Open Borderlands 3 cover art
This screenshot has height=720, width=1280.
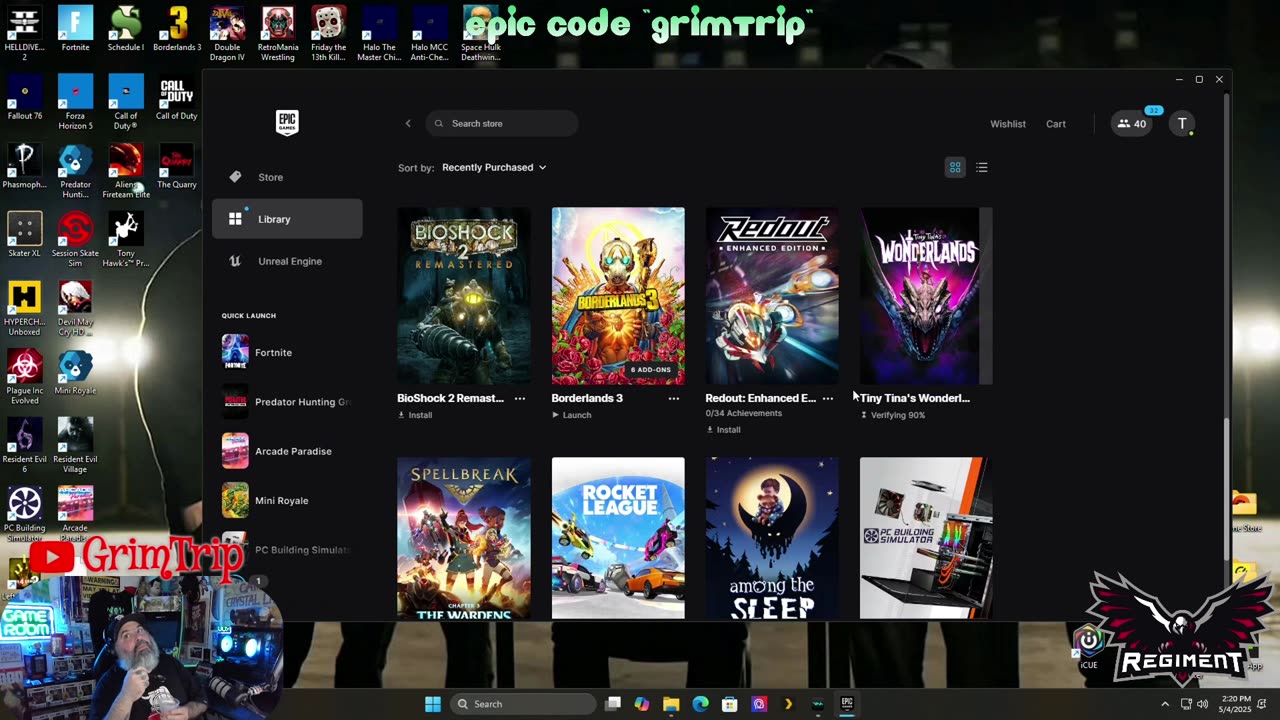pos(618,296)
